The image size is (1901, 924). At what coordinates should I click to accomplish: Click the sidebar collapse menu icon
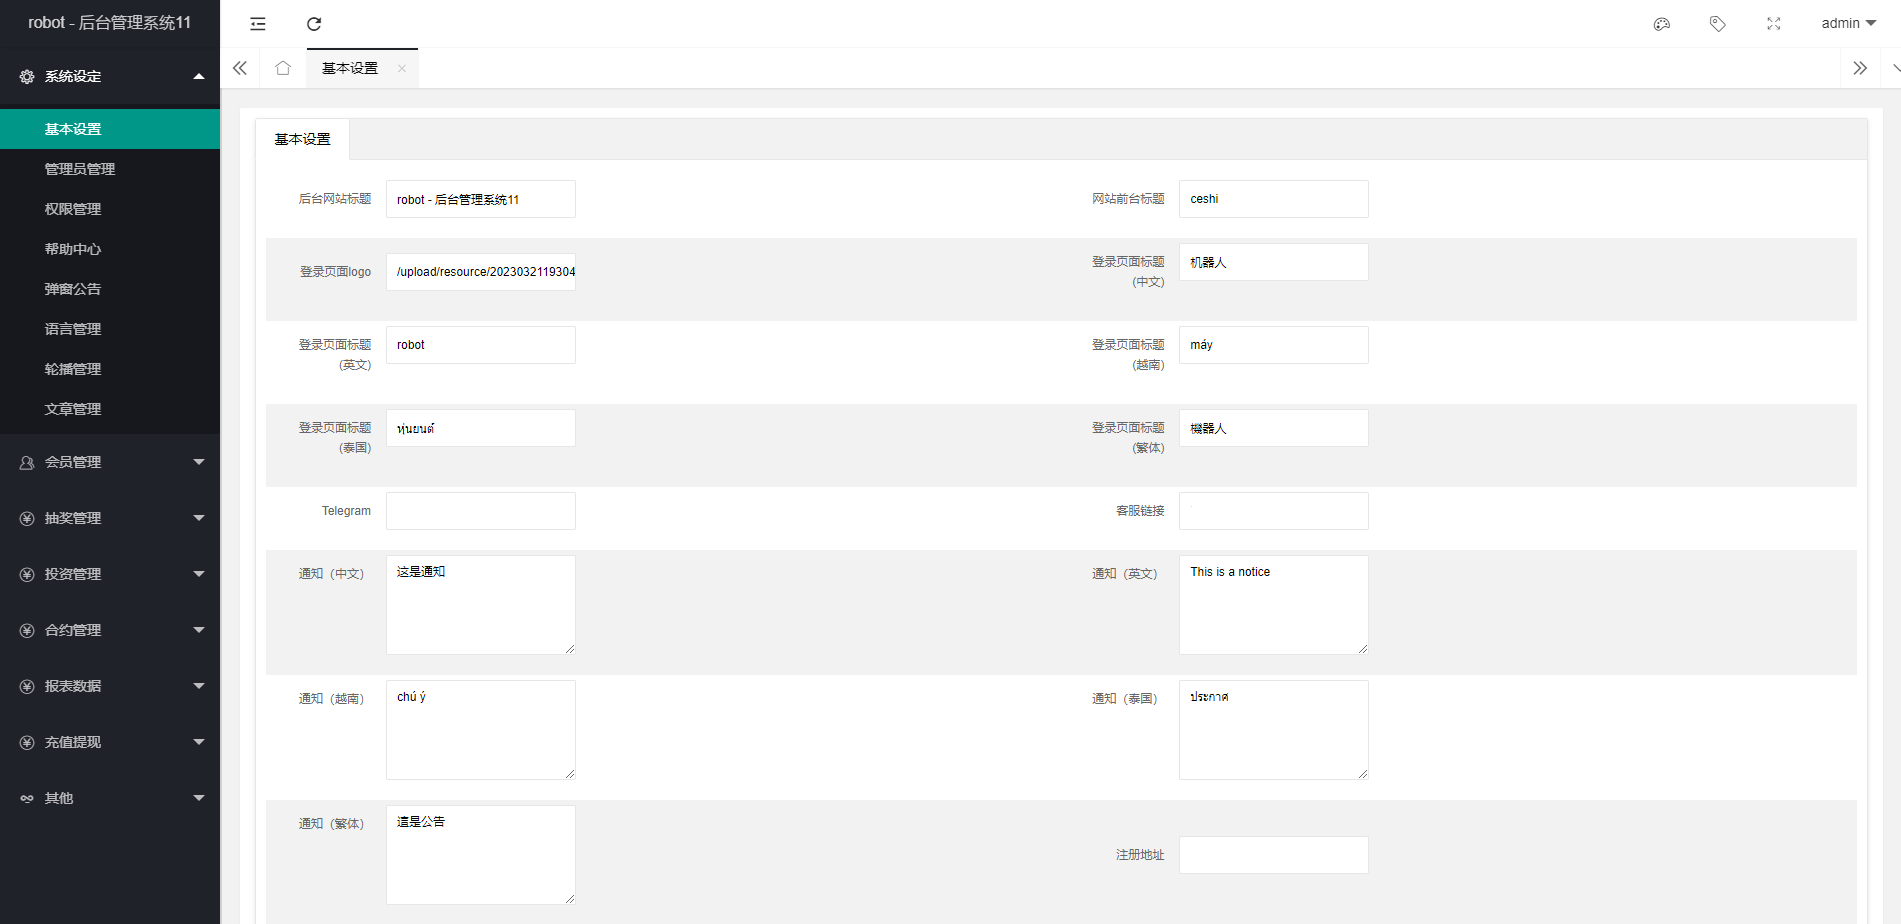pyautogui.click(x=258, y=24)
